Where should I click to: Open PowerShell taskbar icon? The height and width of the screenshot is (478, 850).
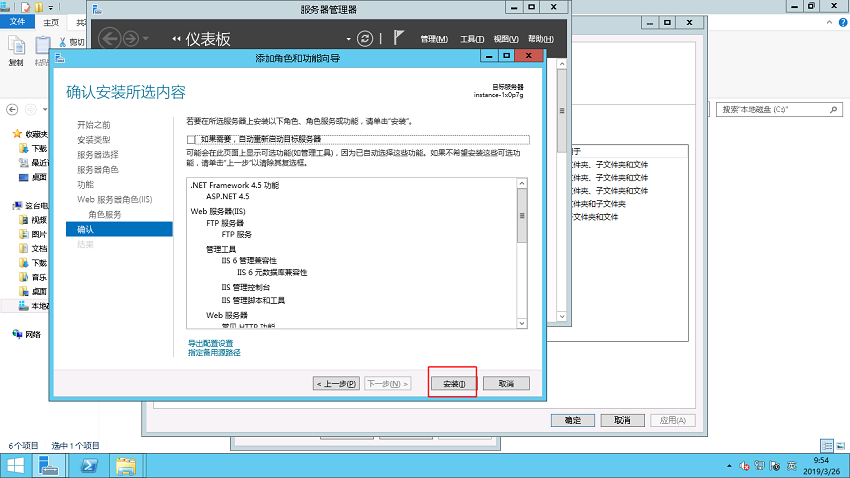pyautogui.click(x=89, y=466)
